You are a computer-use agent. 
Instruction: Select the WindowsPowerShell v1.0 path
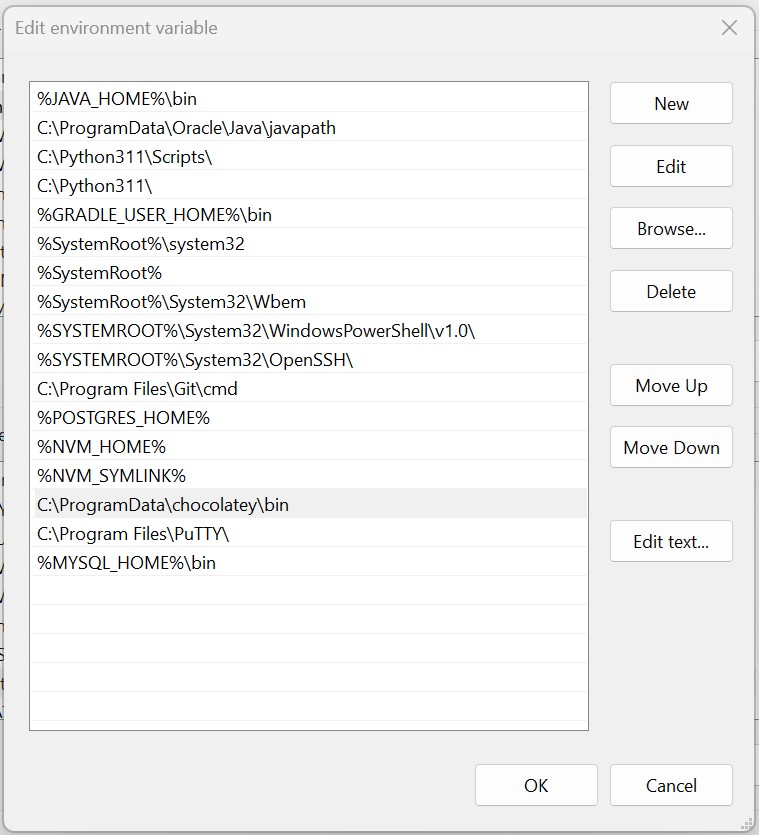point(256,331)
